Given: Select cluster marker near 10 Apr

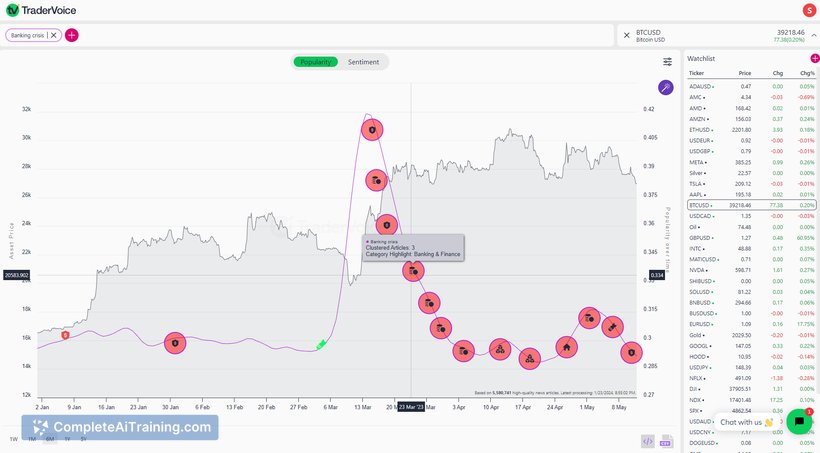Looking at the screenshot, I should (x=500, y=349).
